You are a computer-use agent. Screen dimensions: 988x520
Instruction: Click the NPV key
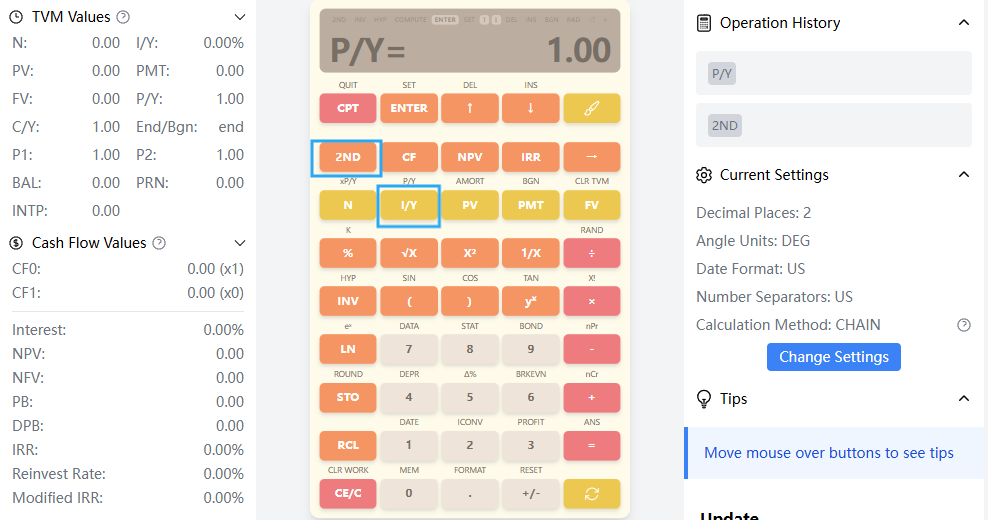(469, 157)
